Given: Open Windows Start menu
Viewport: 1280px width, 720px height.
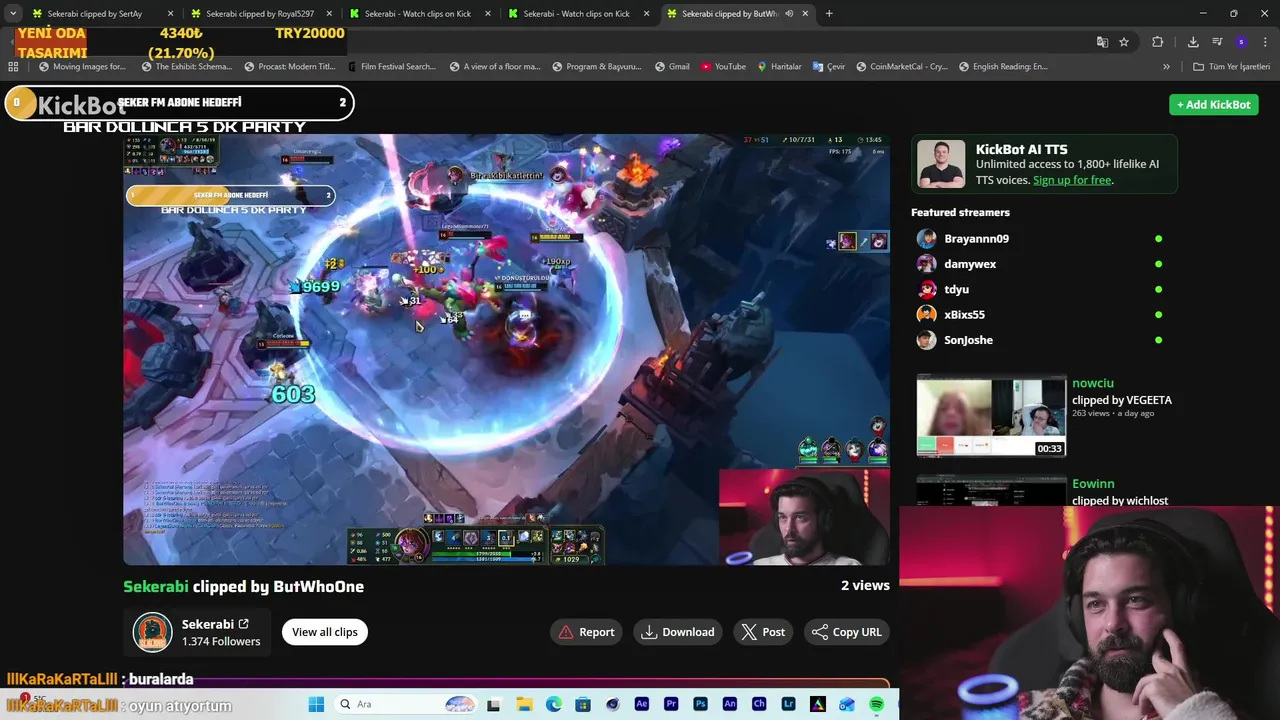Looking at the screenshot, I should click(316, 704).
